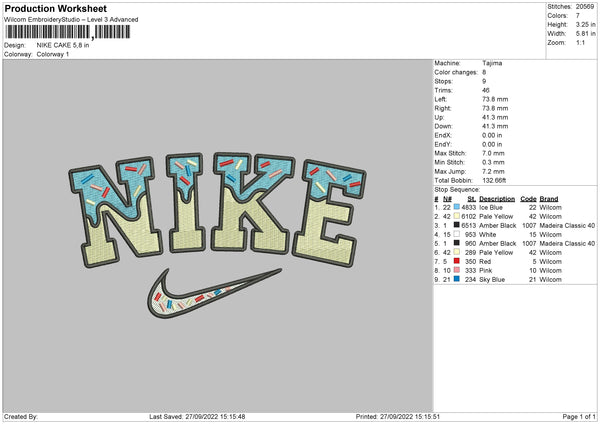The height and width of the screenshot is (424, 600).
Task: Click the Max Jump value 7.2 mm
Action: pos(493,171)
